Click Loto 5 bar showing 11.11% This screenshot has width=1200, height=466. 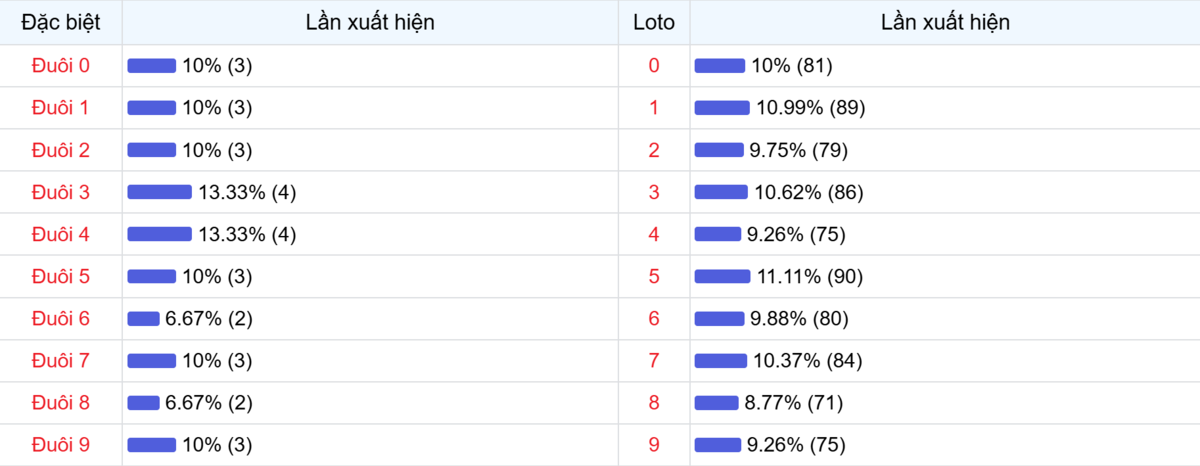click(x=722, y=276)
